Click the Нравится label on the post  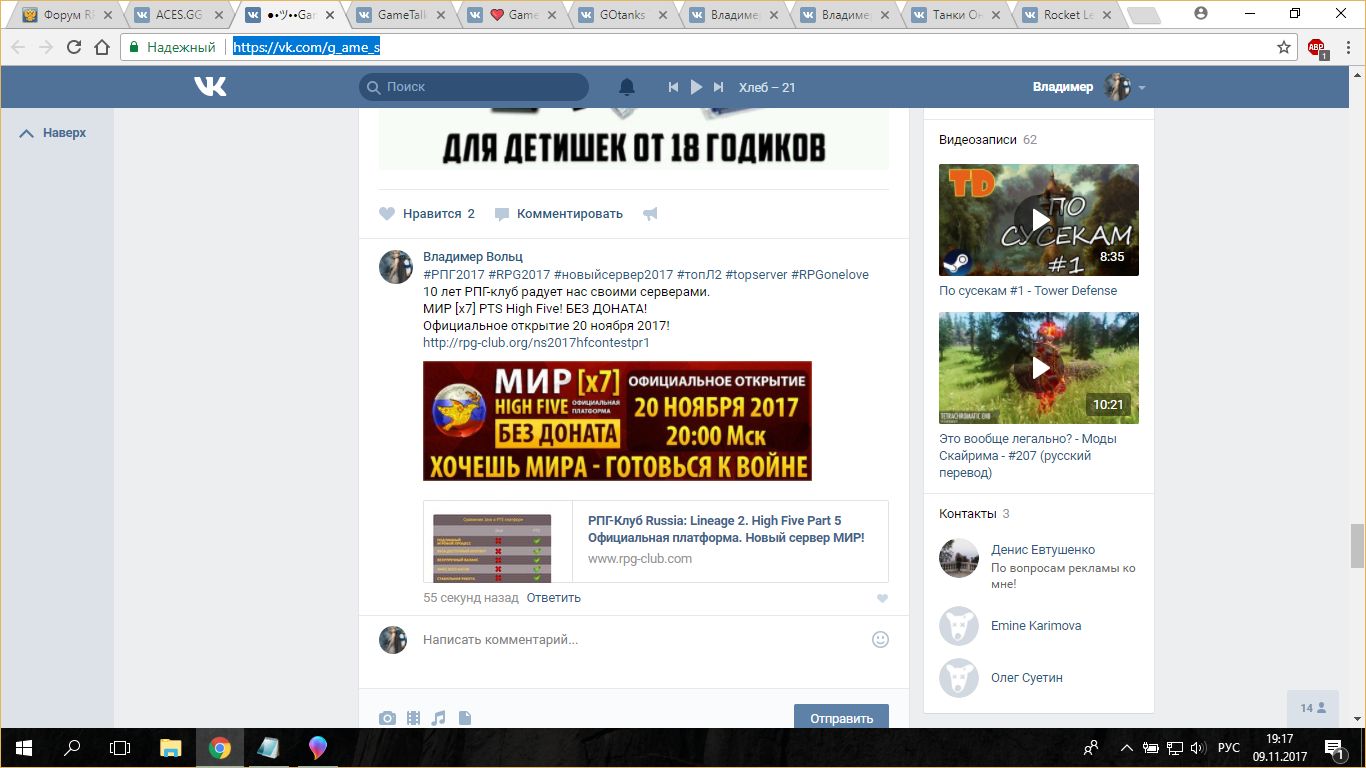tap(432, 214)
